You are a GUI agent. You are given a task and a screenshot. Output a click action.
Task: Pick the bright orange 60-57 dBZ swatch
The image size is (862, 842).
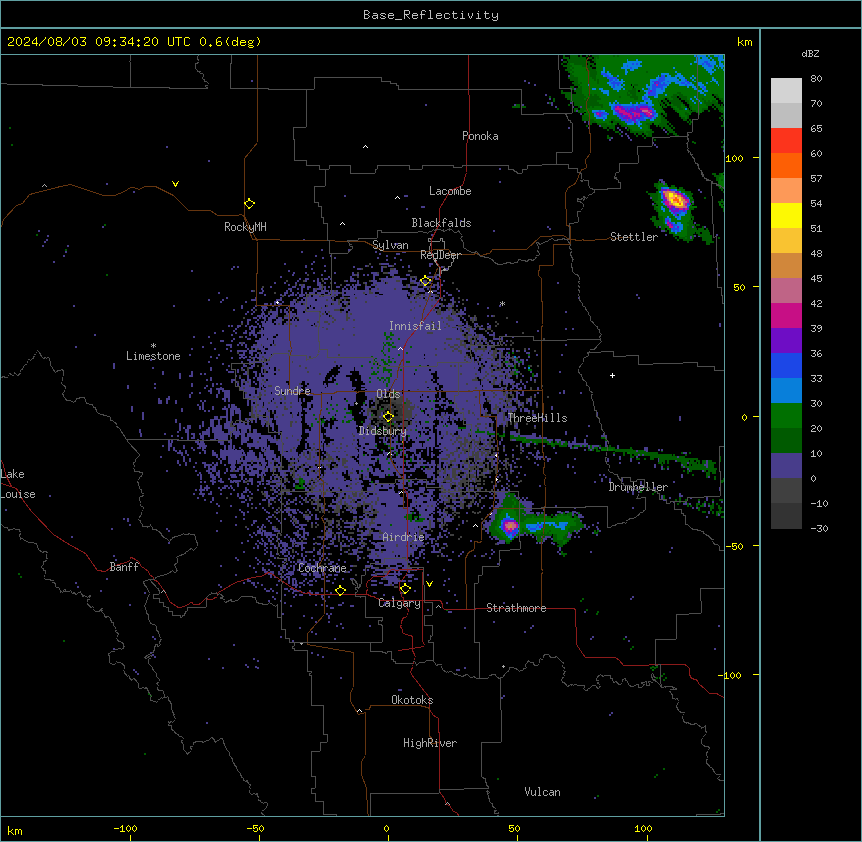pyautogui.click(x=786, y=165)
